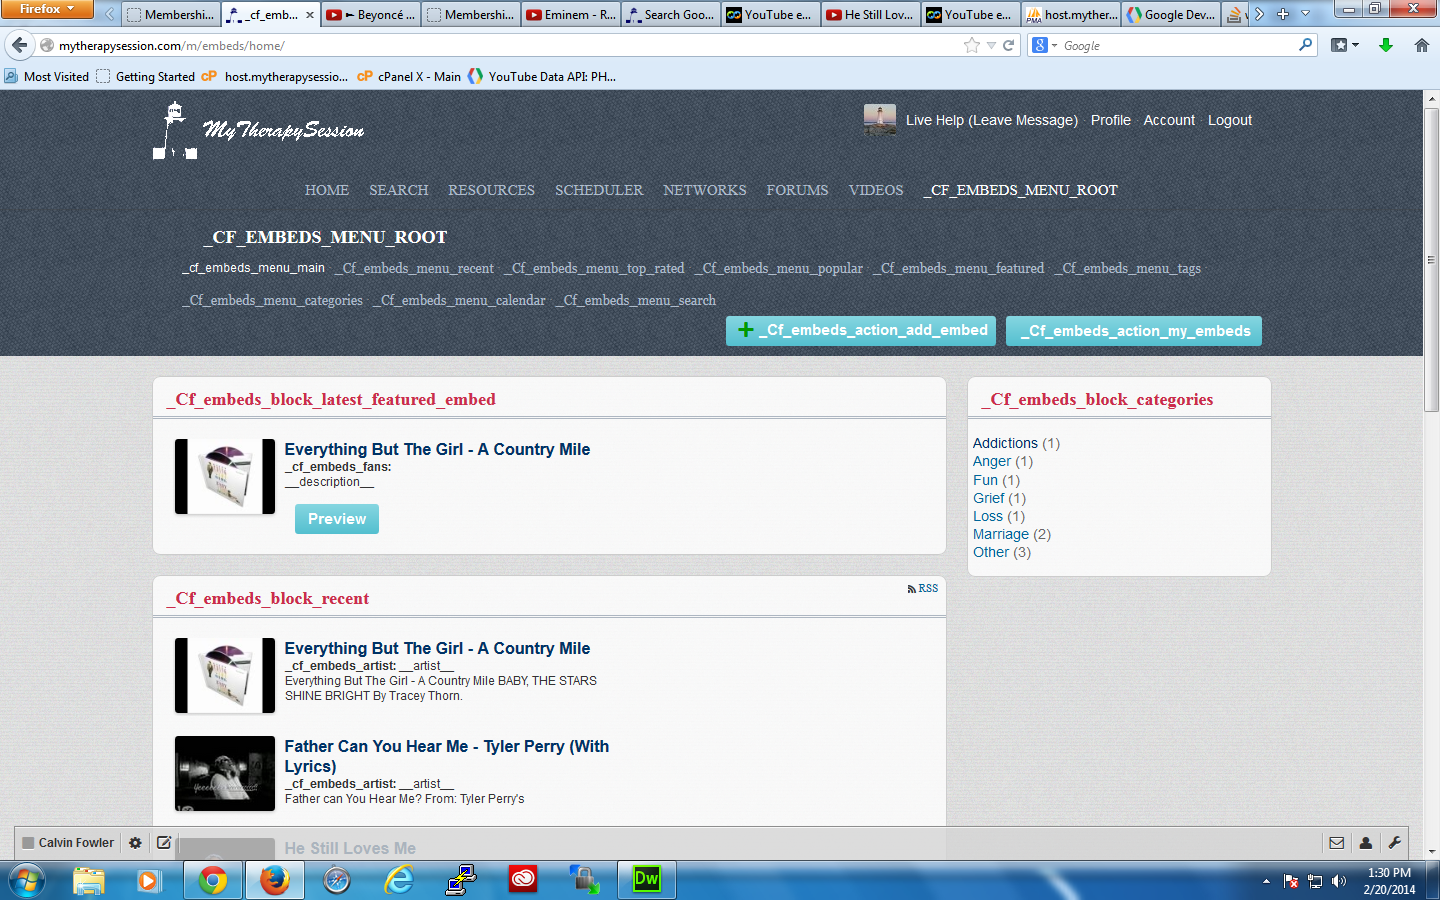Viewport: 1440px width, 900px height.
Task: Switch to the Eminem YouTube tab
Action: click(x=570, y=14)
